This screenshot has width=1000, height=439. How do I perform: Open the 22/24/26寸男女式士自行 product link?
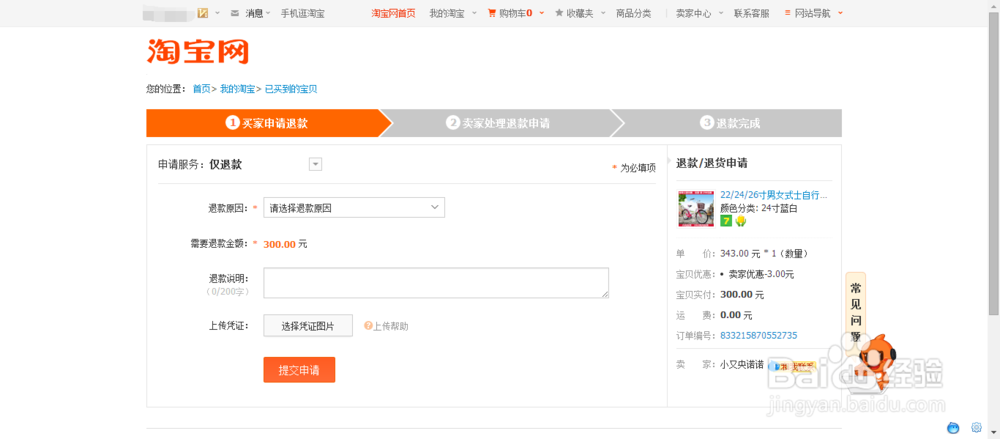[x=774, y=194]
